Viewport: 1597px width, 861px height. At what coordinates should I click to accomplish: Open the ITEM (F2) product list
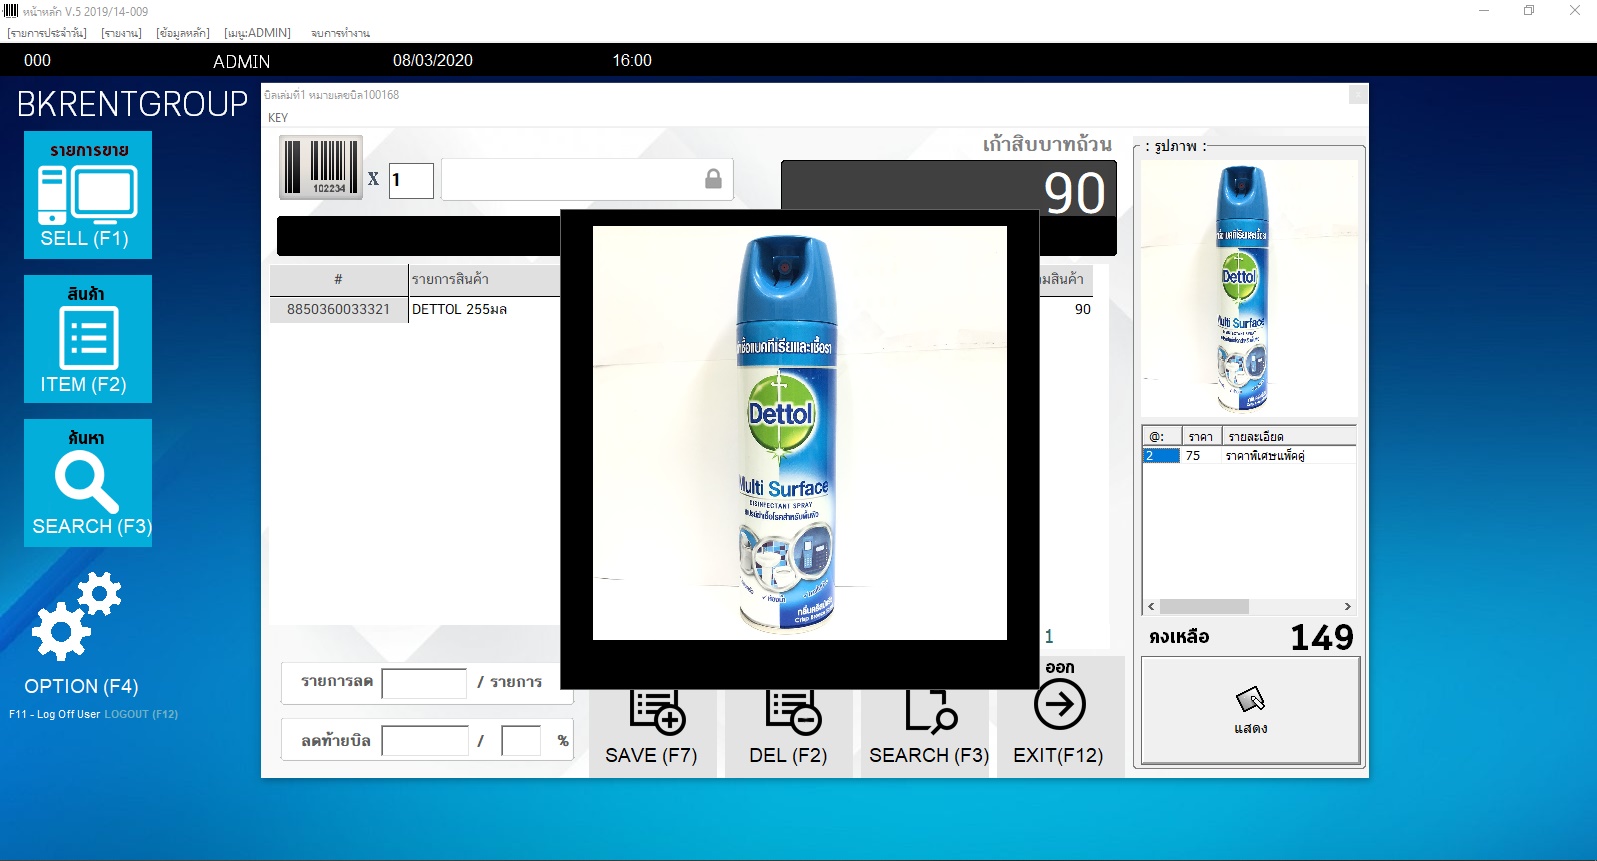click(x=88, y=339)
